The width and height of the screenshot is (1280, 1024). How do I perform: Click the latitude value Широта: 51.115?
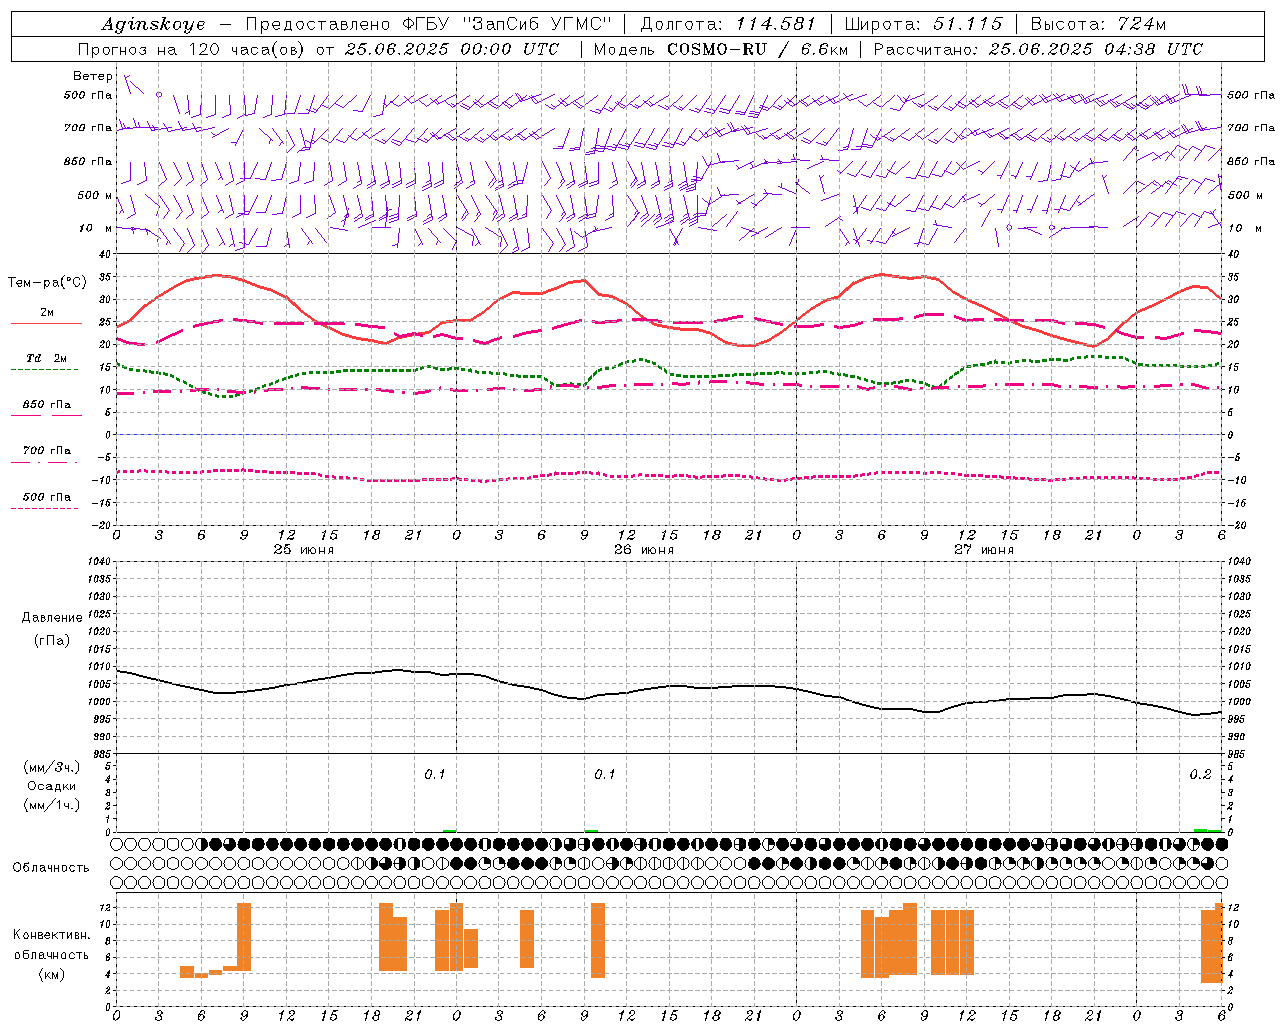point(923,24)
